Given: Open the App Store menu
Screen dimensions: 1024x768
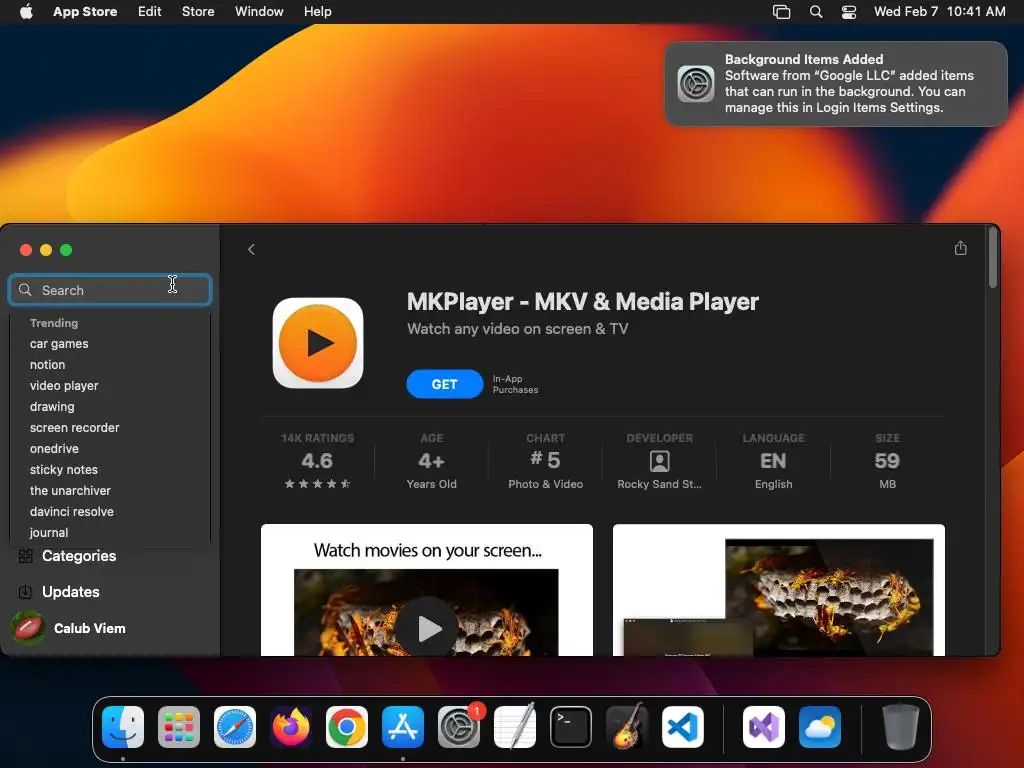Looking at the screenshot, I should pyautogui.click(x=85, y=12).
